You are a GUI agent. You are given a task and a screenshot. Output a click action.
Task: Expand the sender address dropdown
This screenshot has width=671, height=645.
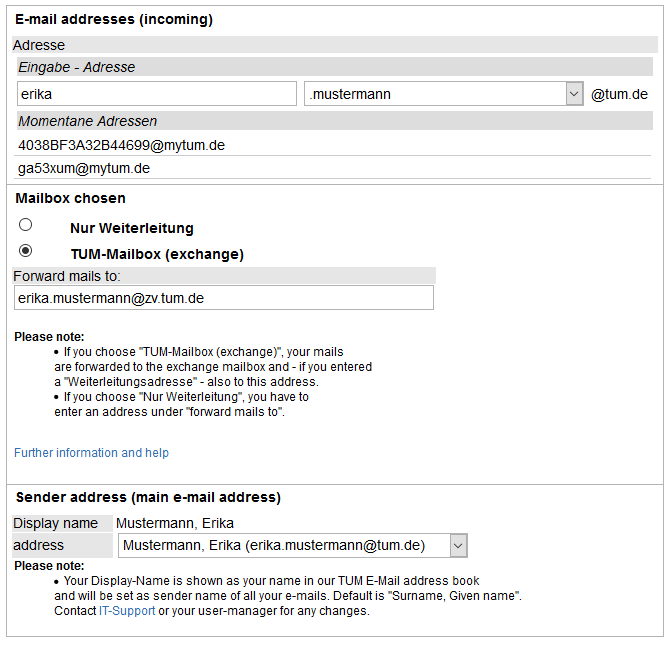pyautogui.click(x=292, y=545)
